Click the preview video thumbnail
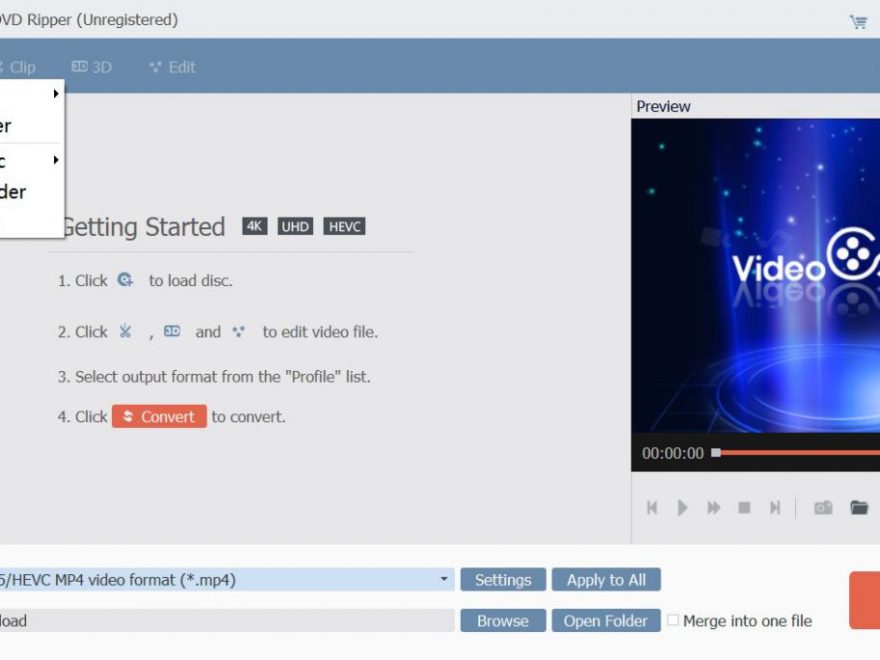 (755, 275)
